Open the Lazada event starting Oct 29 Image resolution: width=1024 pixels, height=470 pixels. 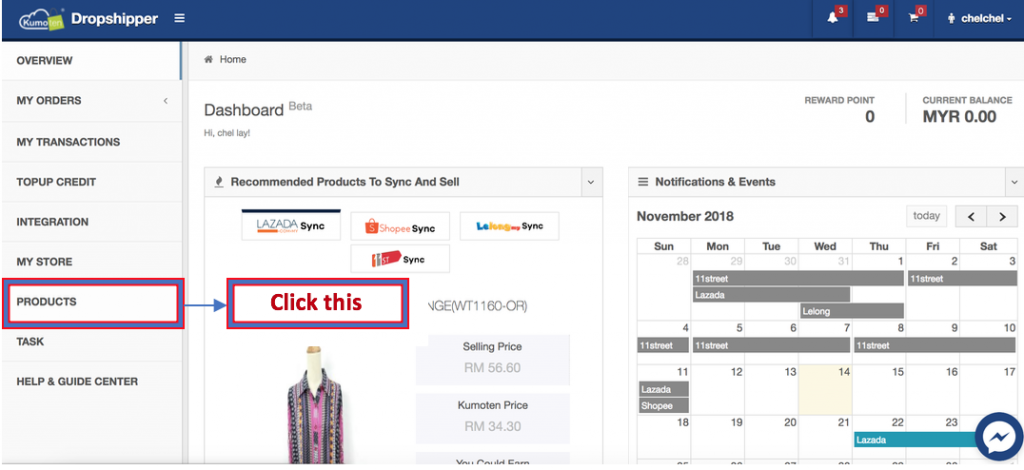pyautogui.click(x=771, y=295)
